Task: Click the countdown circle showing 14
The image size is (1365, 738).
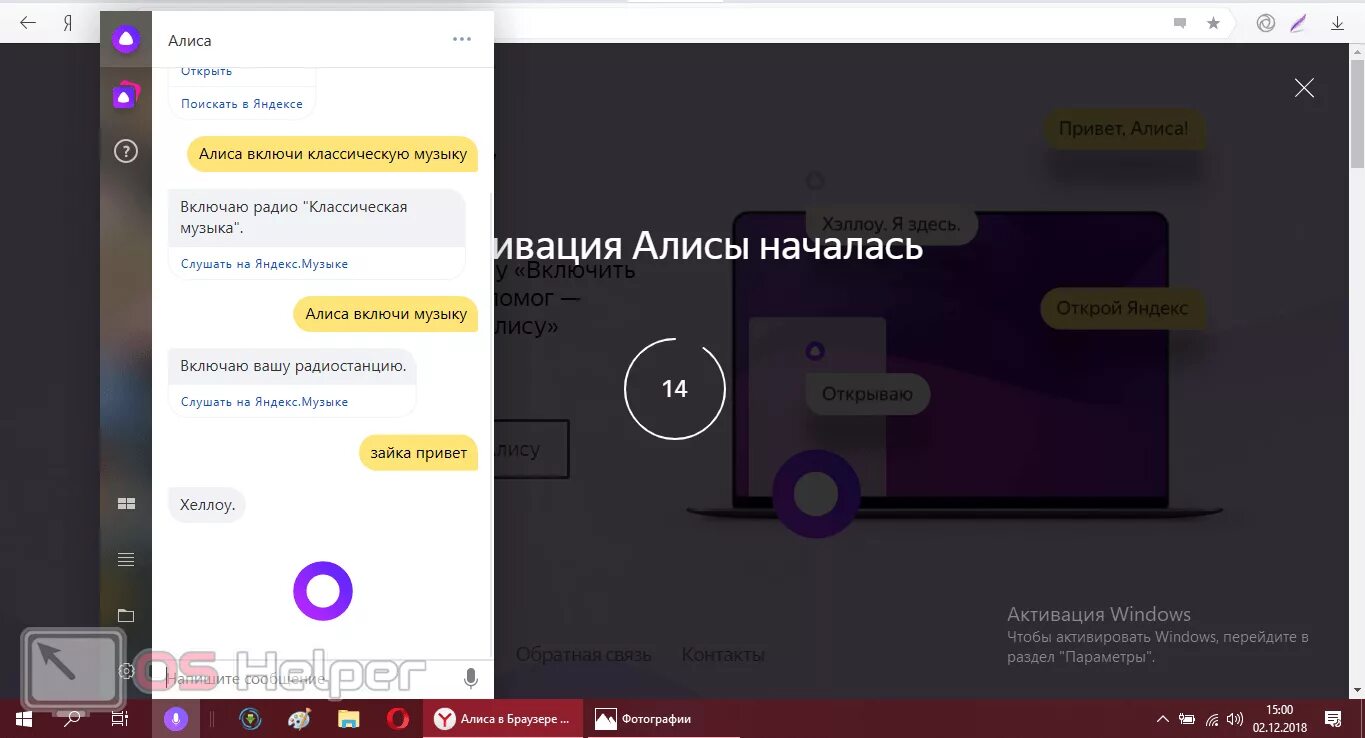Action: pyautogui.click(x=674, y=389)
